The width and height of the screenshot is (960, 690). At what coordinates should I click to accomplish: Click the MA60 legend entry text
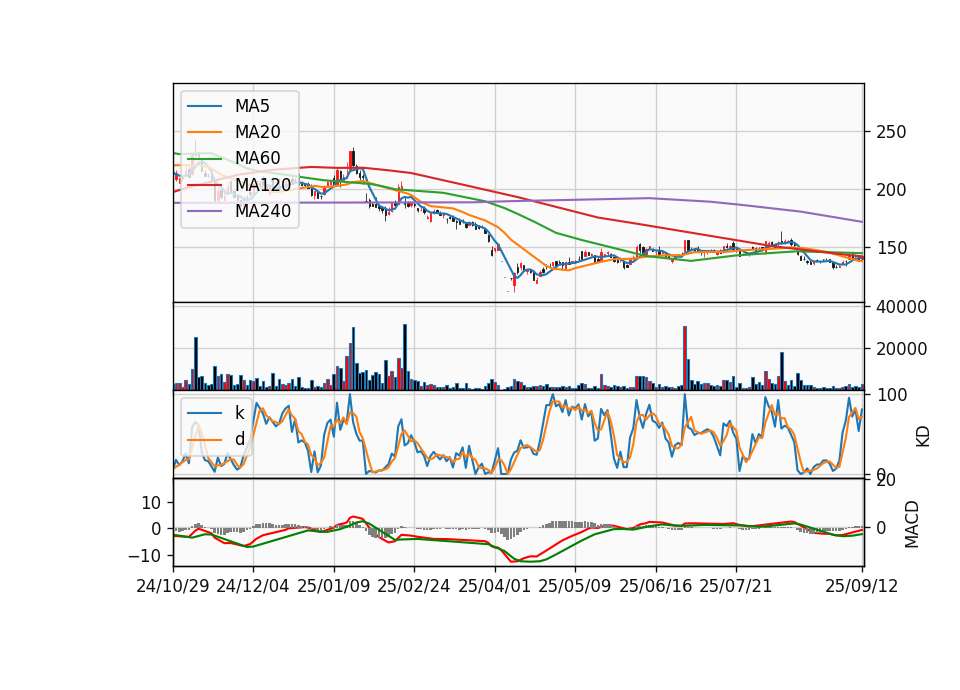coord(258,158)
